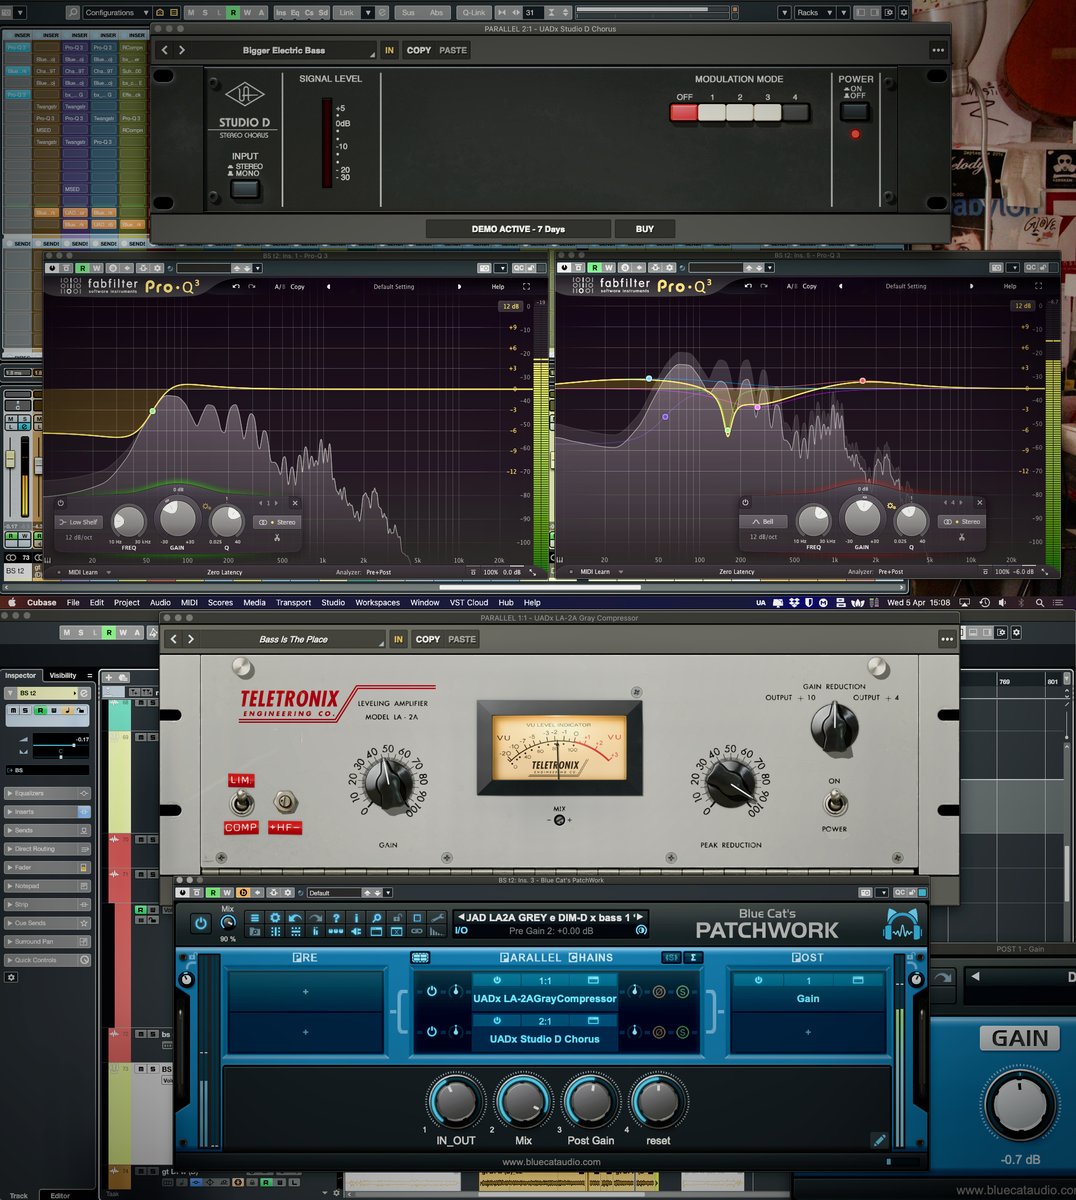Click the pencil edit icon in Patchwork
Screen dimensions: 1076x1200
pyautogui.click(x=879, y=1139)
